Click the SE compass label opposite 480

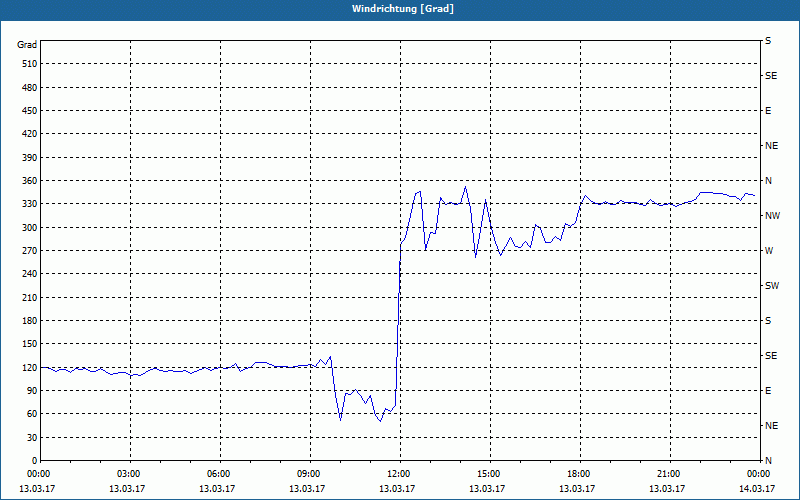click(x=771, y=76)
